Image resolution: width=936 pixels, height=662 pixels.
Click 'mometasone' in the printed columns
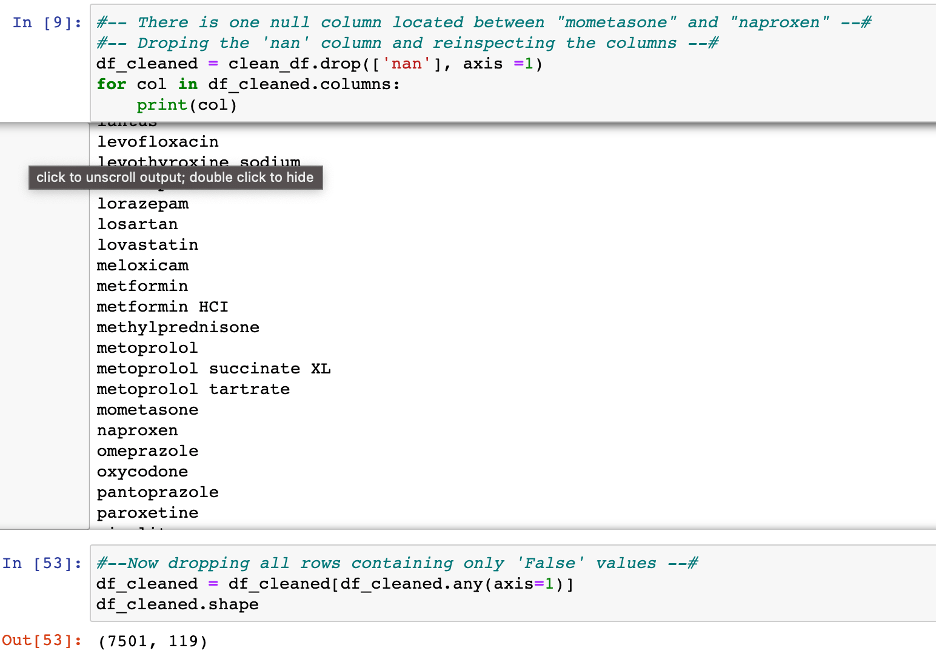[147, 410]
